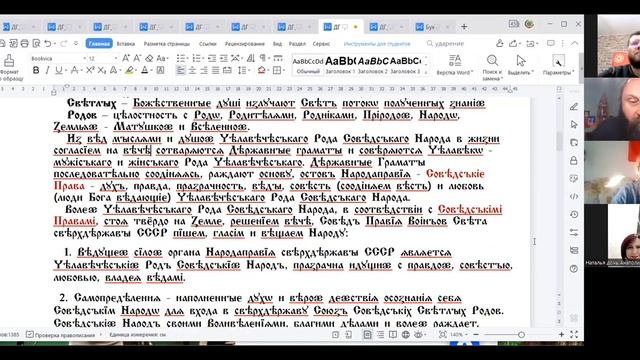Justify the paragraph text
This screenshot has width=640, height=360.
tap(216, 70)
